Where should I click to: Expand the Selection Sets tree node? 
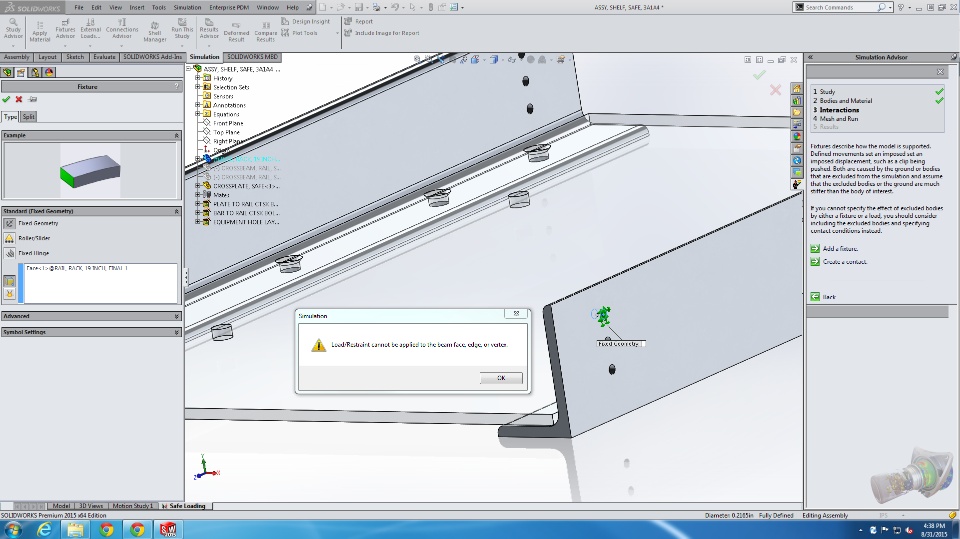[198, 87]
